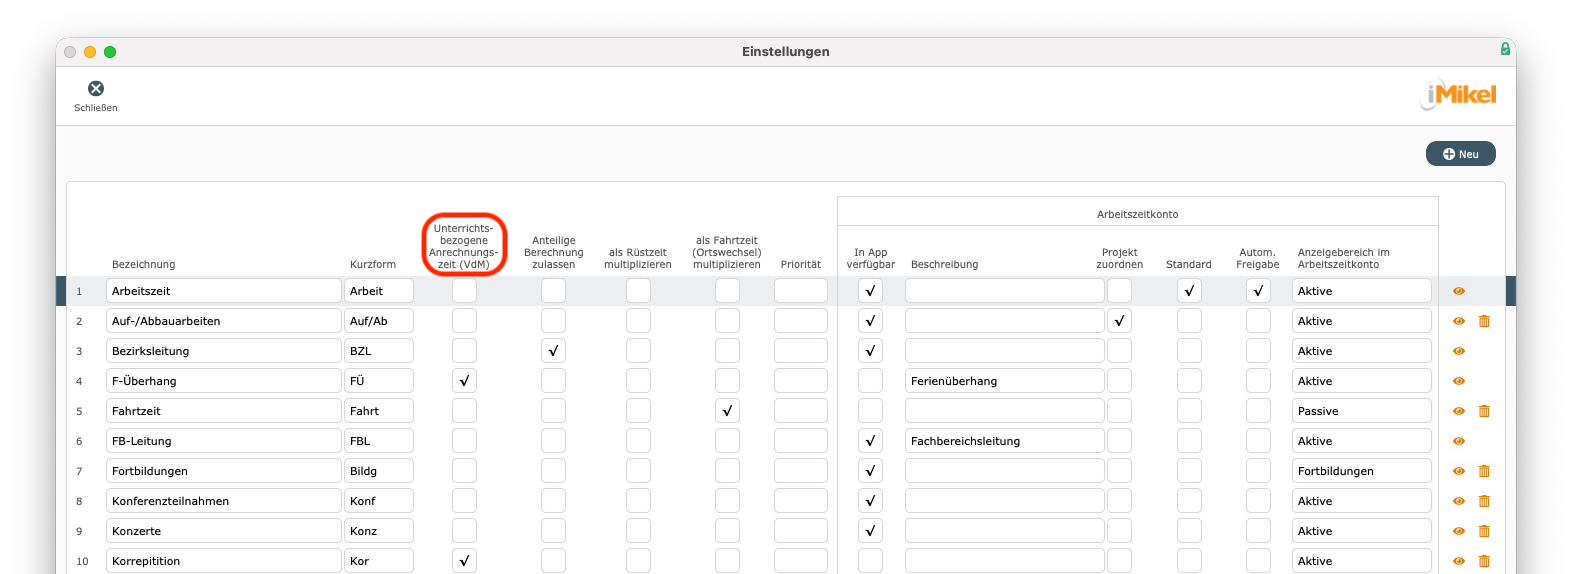Open Anzeigebereich field showing Passive for Fahrtzeit
Image resolution: width=1572 pixels, height=574 pixels.
pos(1362,411)
